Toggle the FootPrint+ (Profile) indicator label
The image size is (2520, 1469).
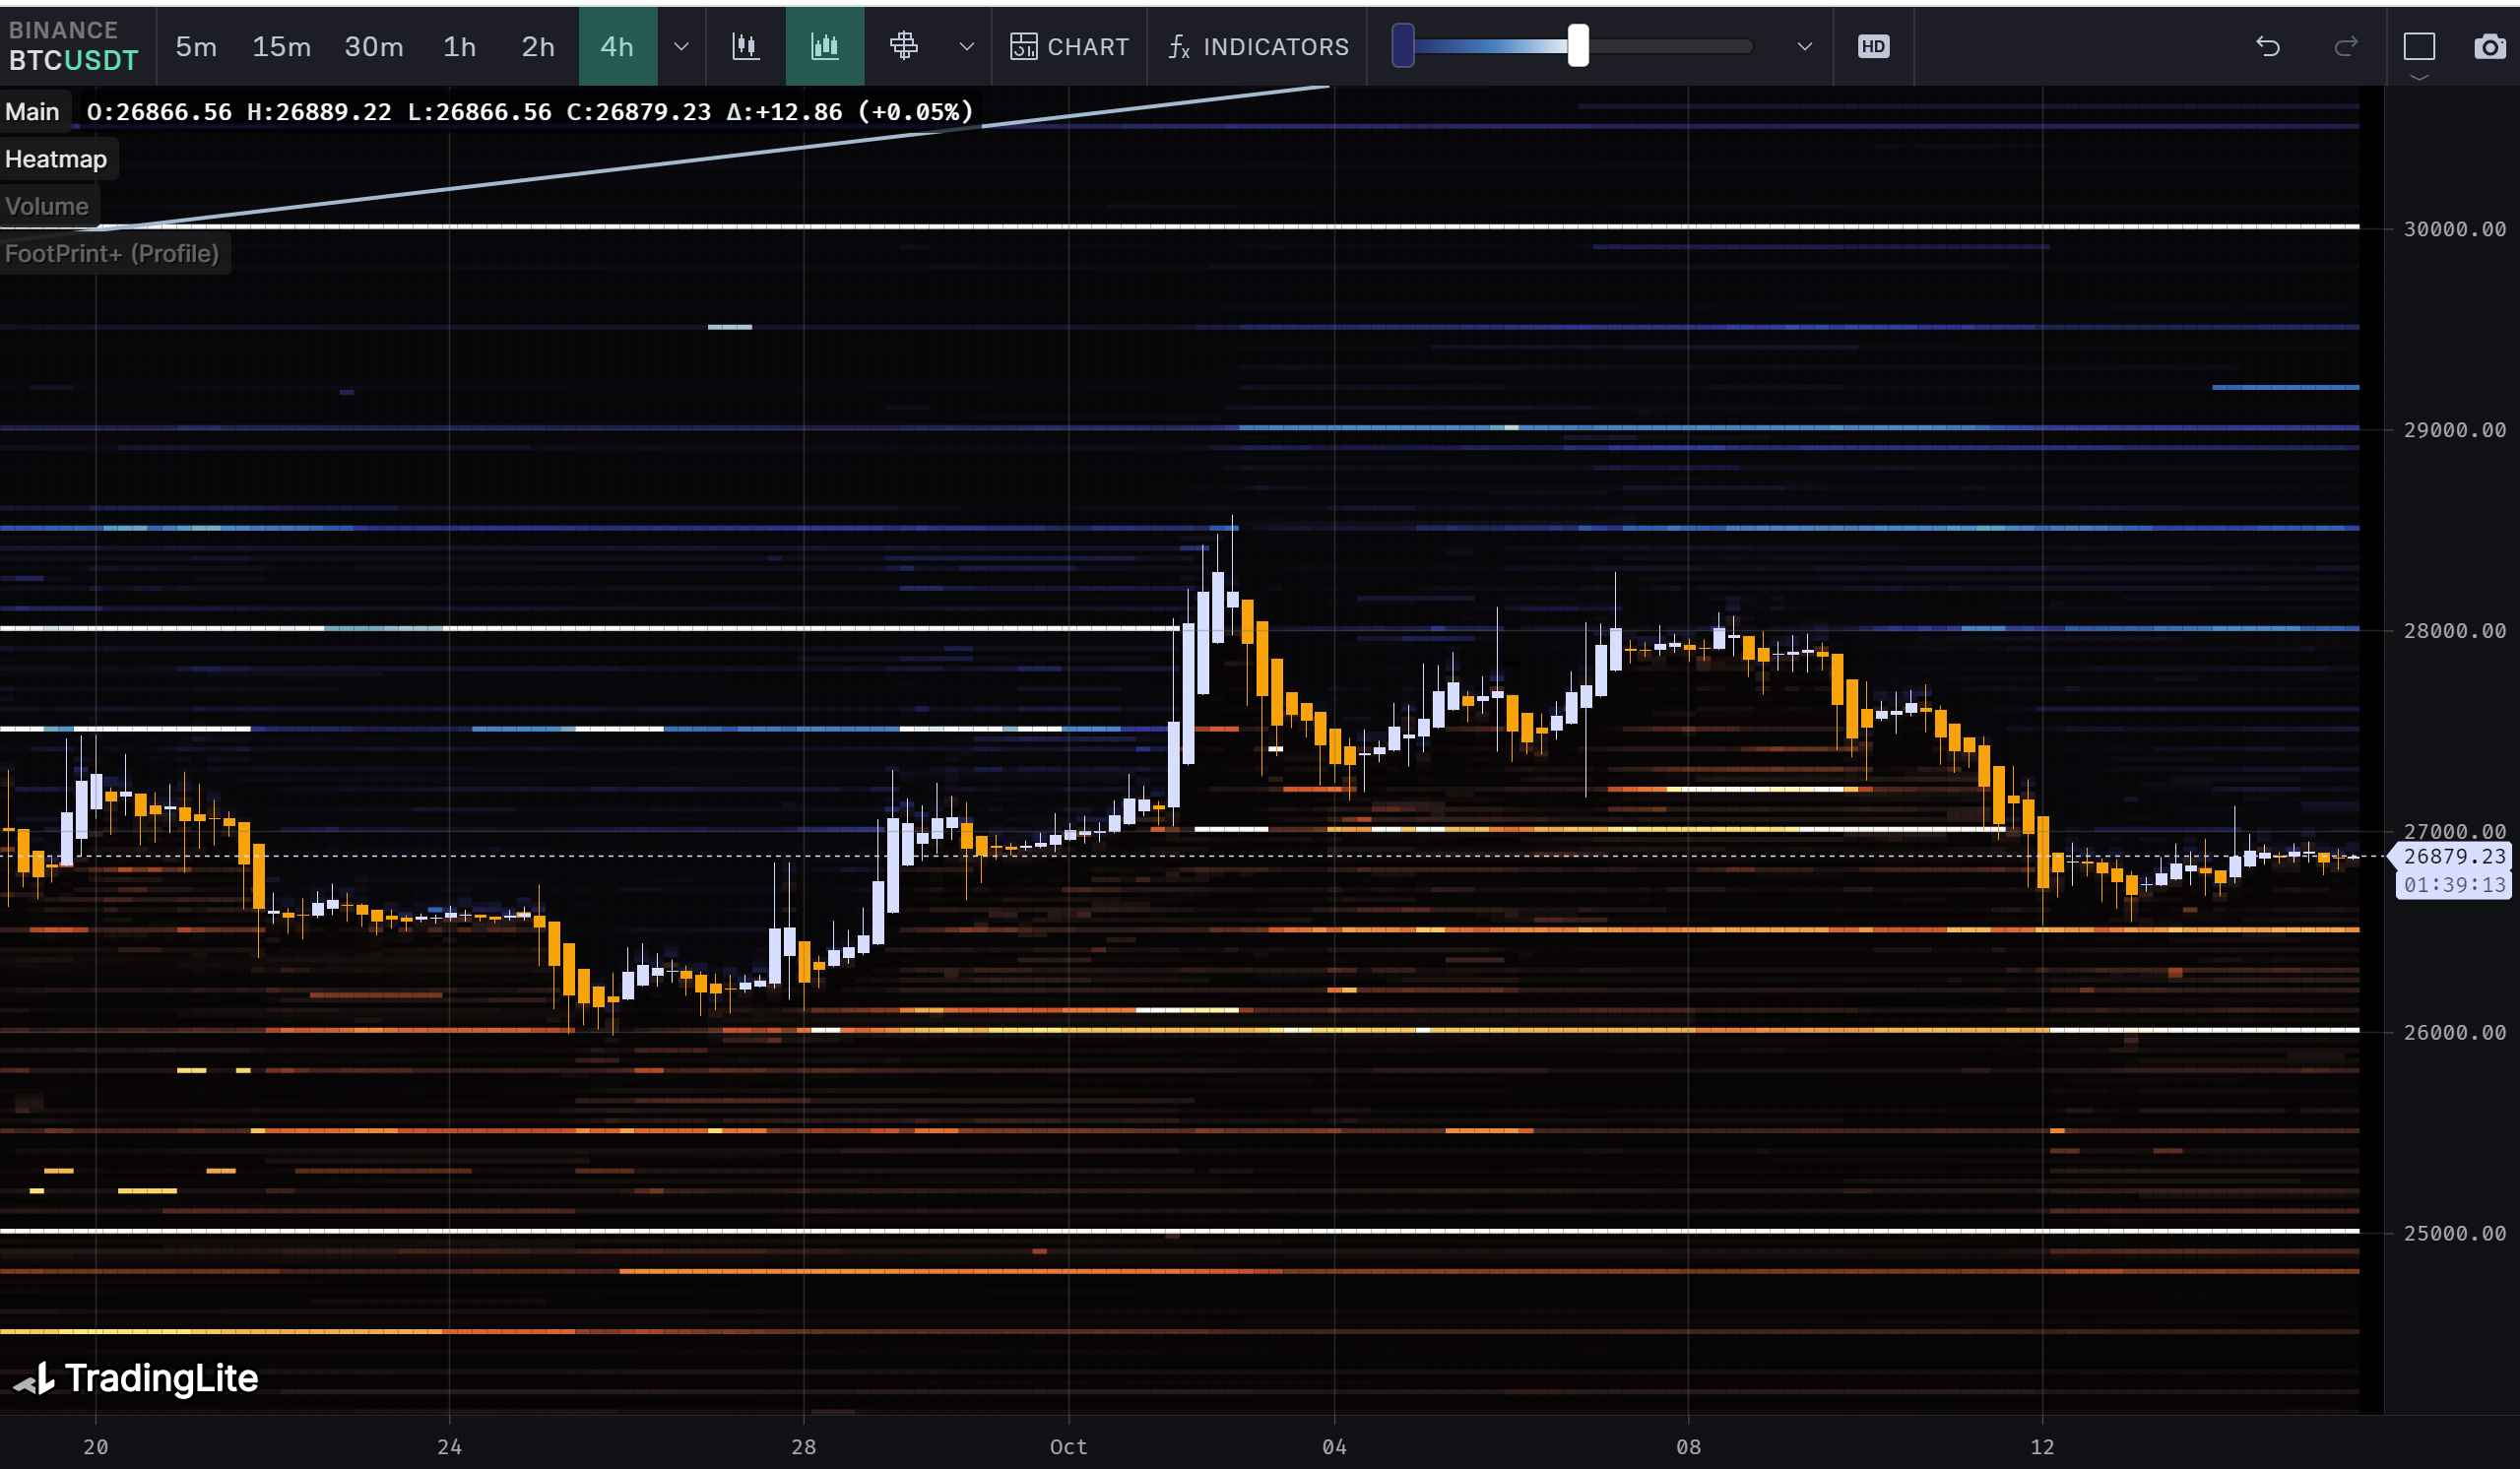(111, 253)
